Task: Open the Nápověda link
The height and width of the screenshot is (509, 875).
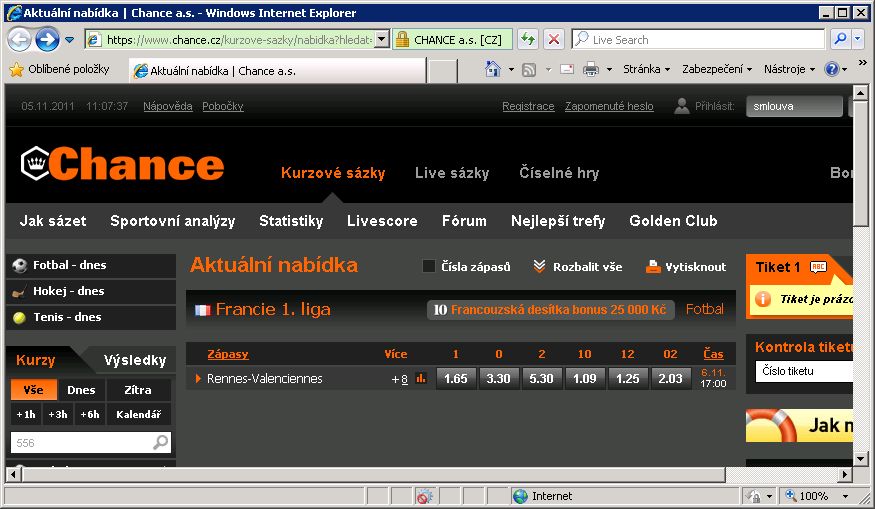Action: point(167,106)
